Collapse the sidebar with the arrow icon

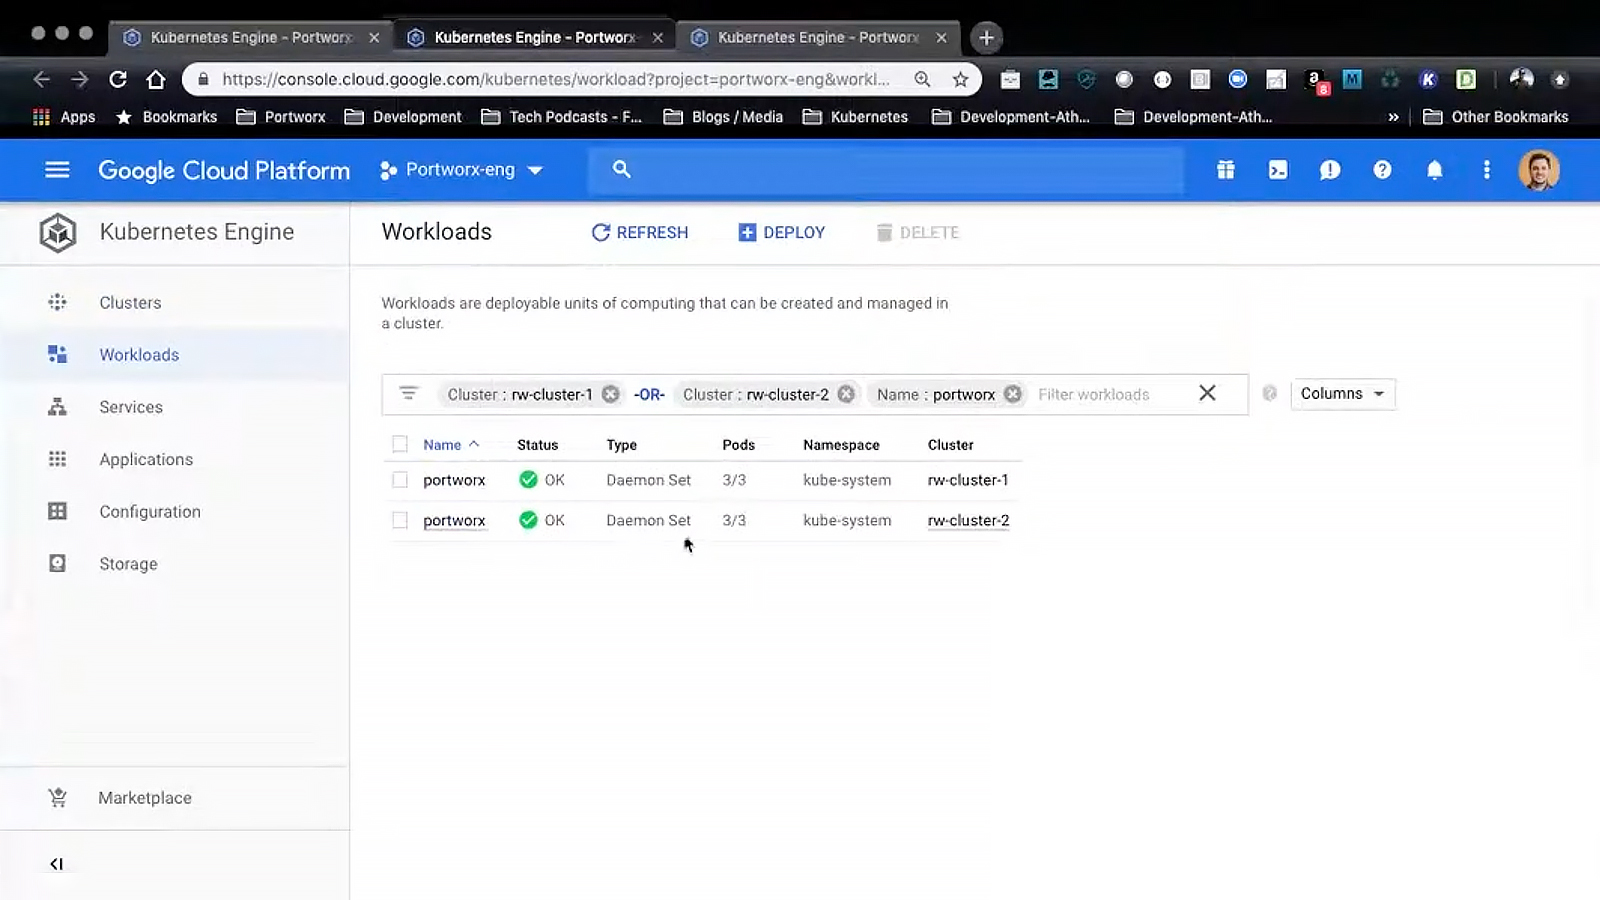point(56,864)
